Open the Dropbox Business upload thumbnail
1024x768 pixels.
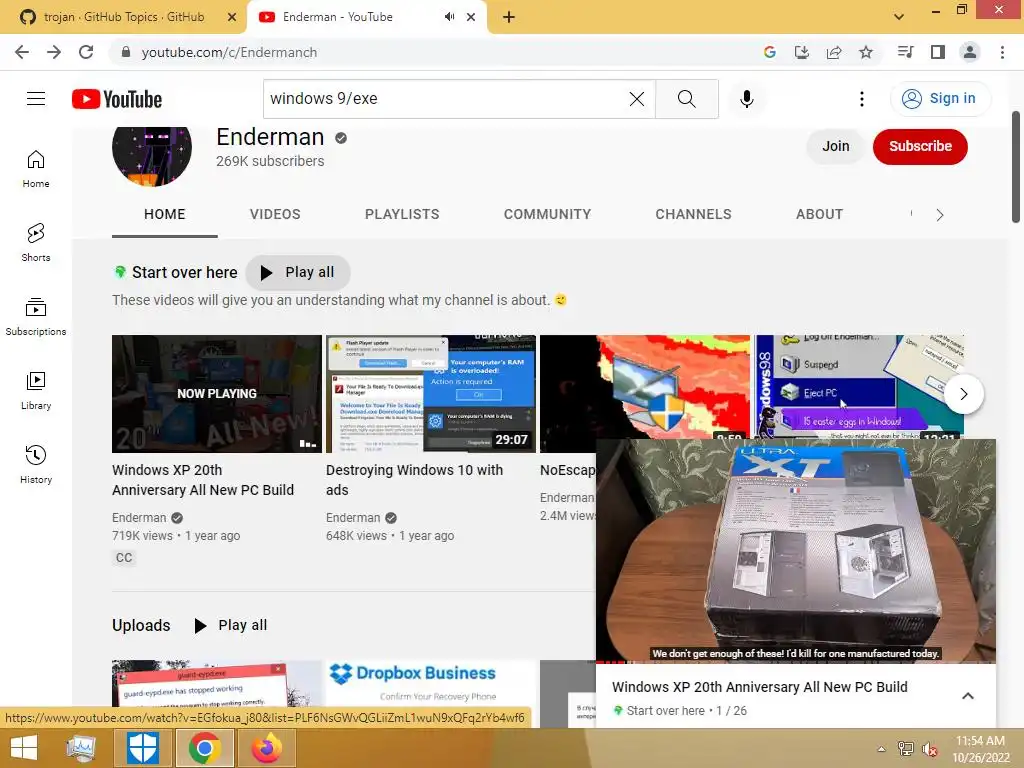[x=430, y=683]
